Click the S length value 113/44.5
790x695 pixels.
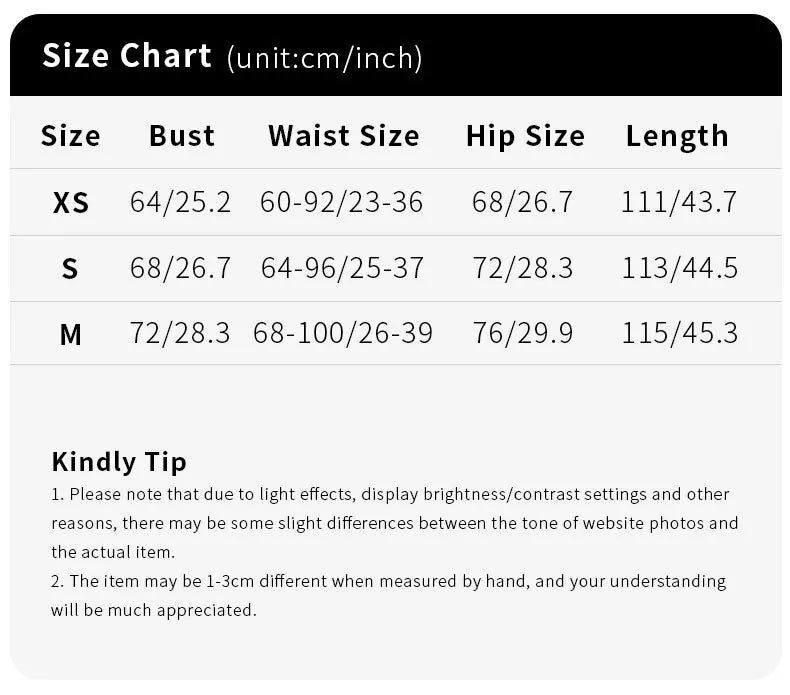pos(680,268)
